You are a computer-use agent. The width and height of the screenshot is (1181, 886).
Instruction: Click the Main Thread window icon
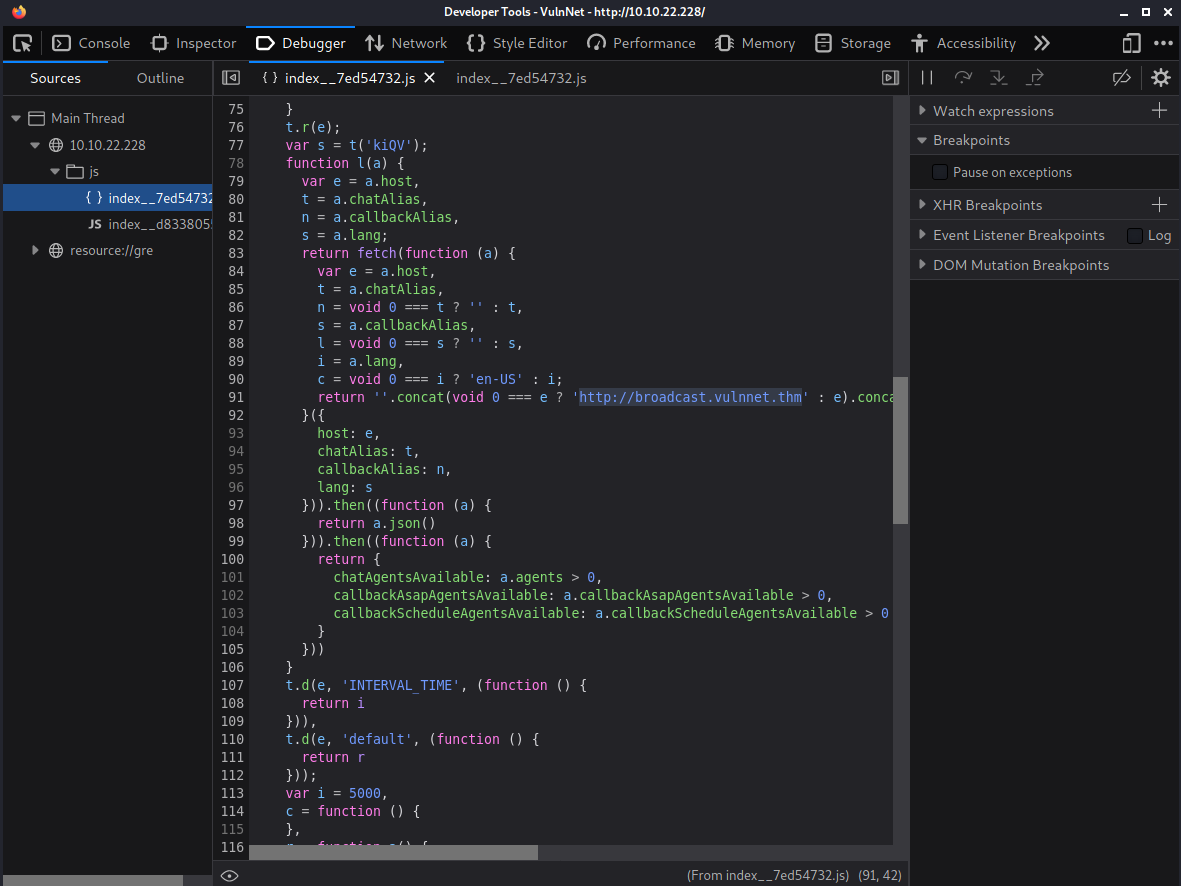coord(36,118)
